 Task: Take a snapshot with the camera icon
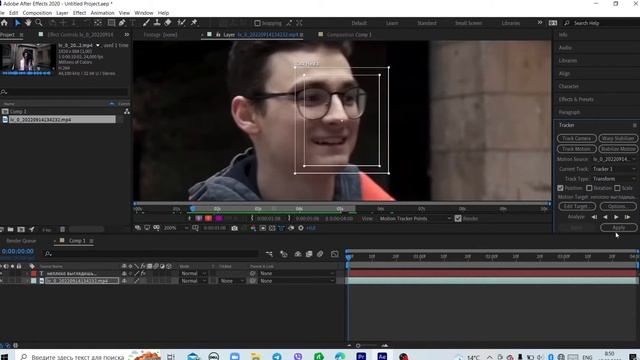point(234,228)
